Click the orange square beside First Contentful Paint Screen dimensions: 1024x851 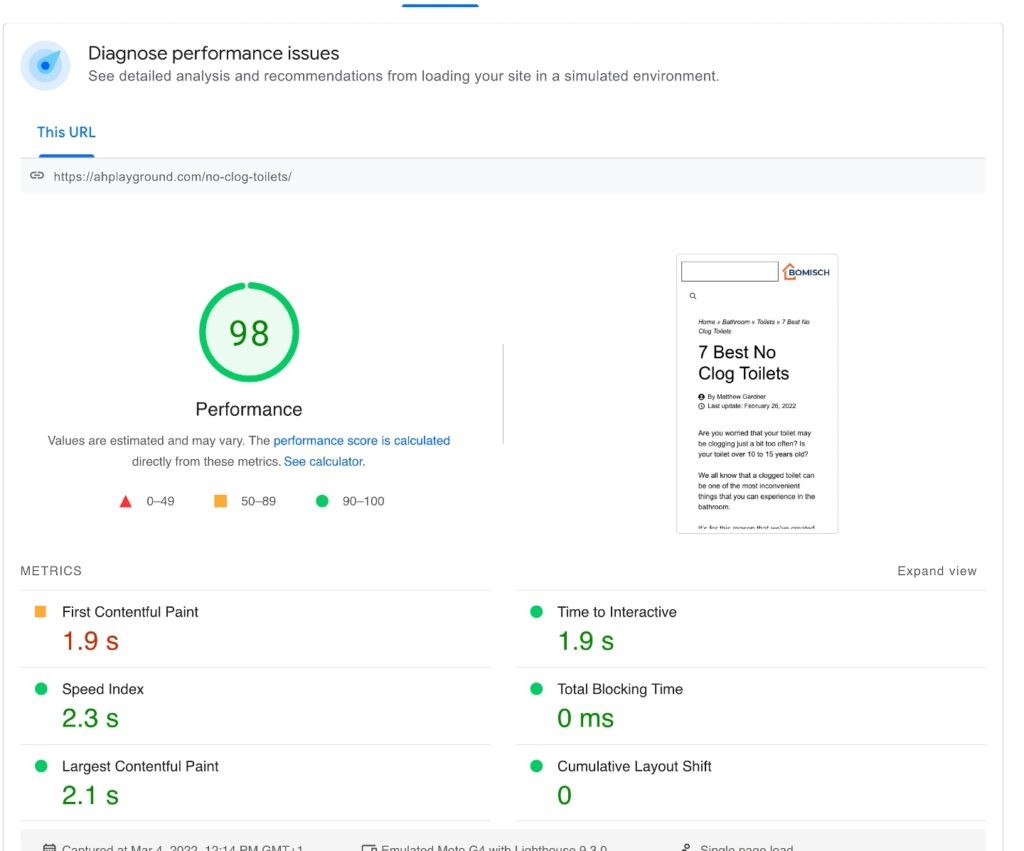click(x=41, y=611)
